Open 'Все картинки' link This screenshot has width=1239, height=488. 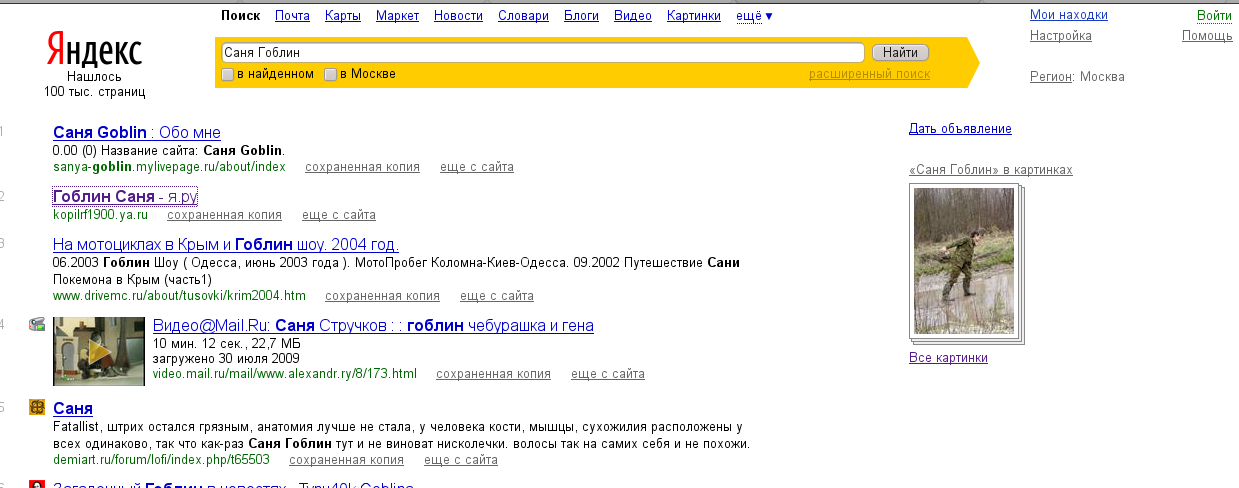coord(948,358)
